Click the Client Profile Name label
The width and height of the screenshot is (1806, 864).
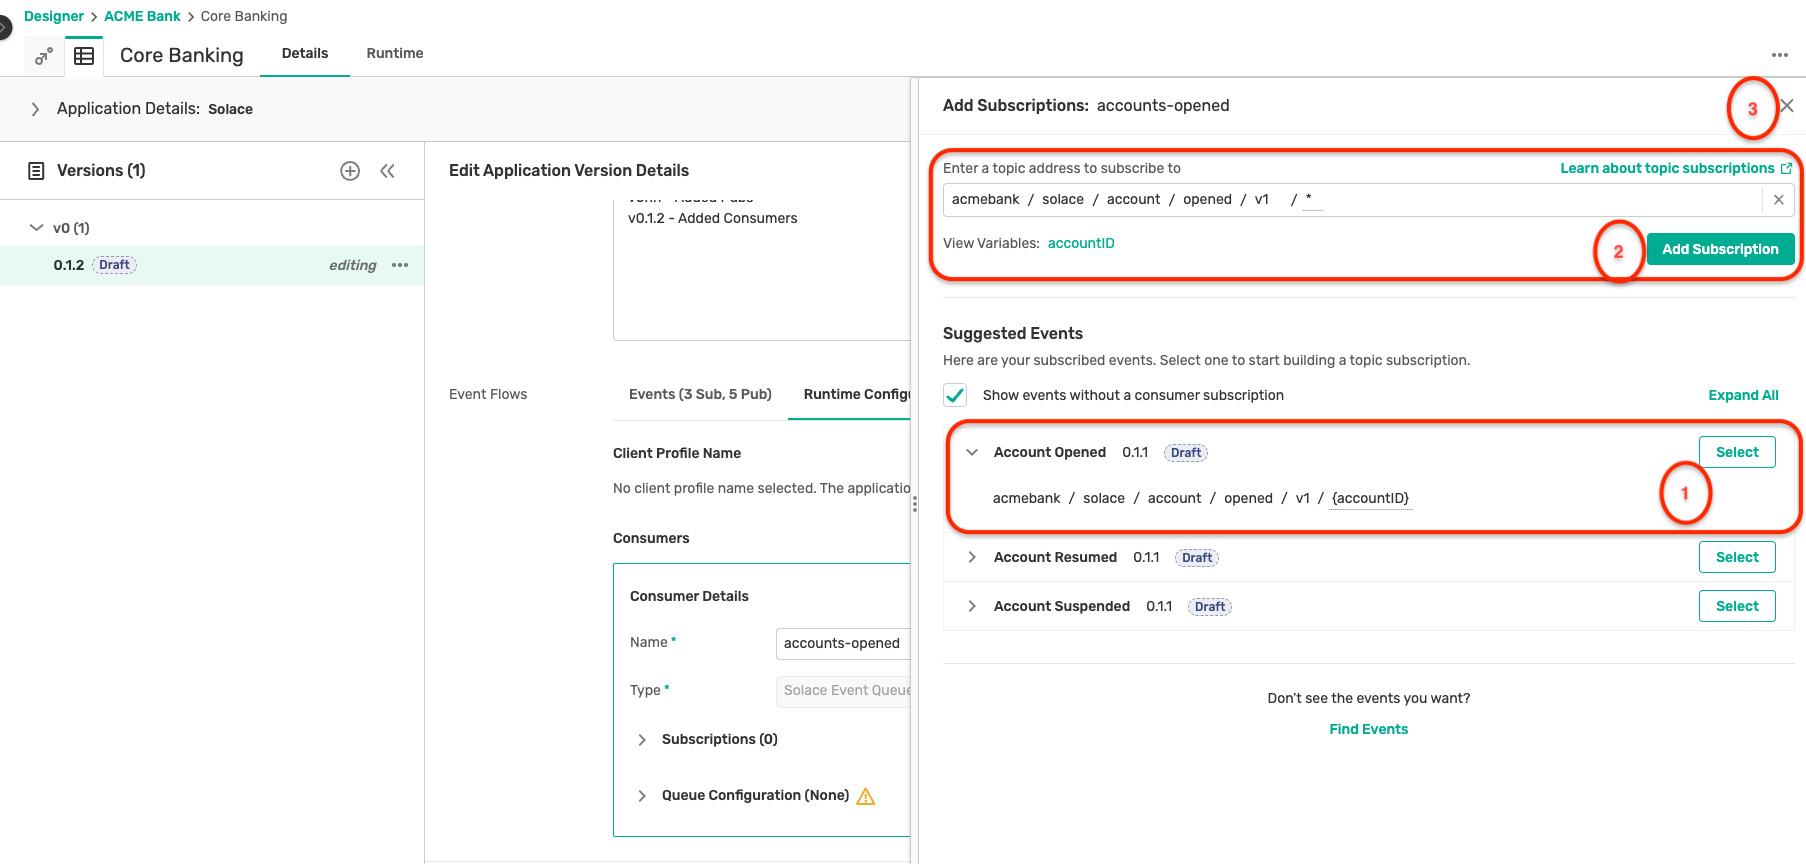[677, 453]
